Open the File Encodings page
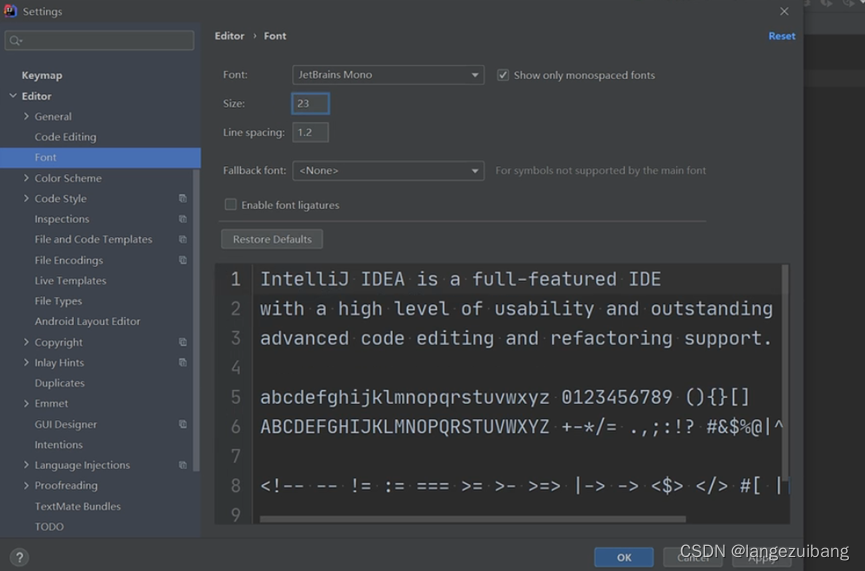This screenshot has width=865, height=571. pos(68,260)
